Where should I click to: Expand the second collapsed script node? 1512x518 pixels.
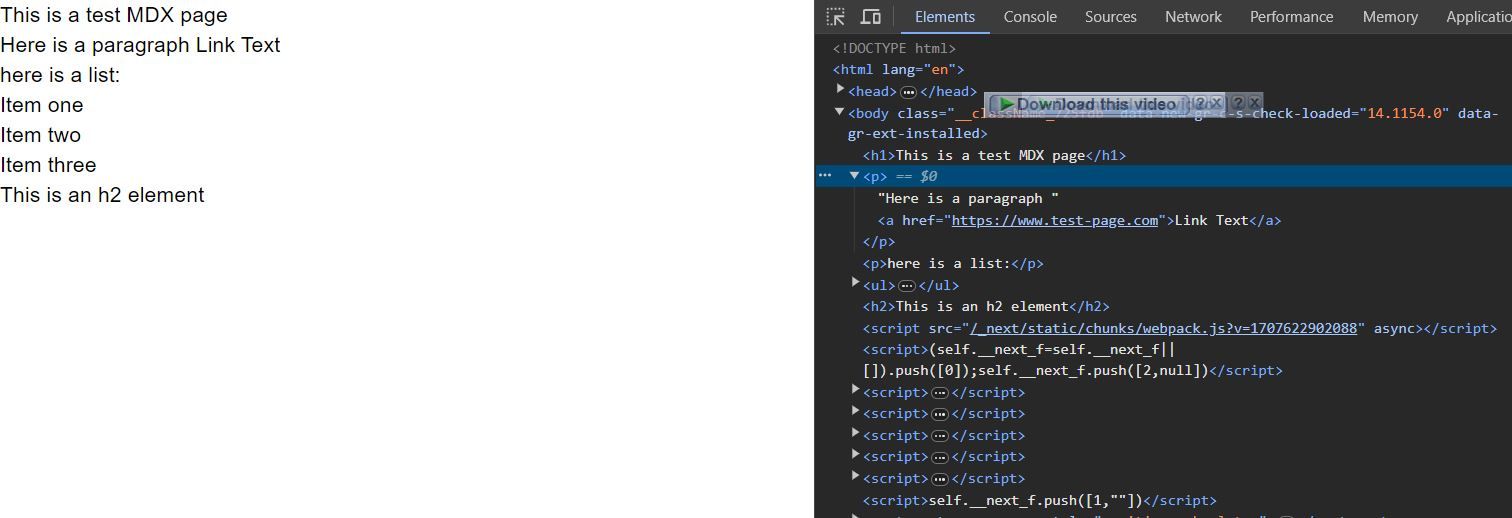pos(855,412)
